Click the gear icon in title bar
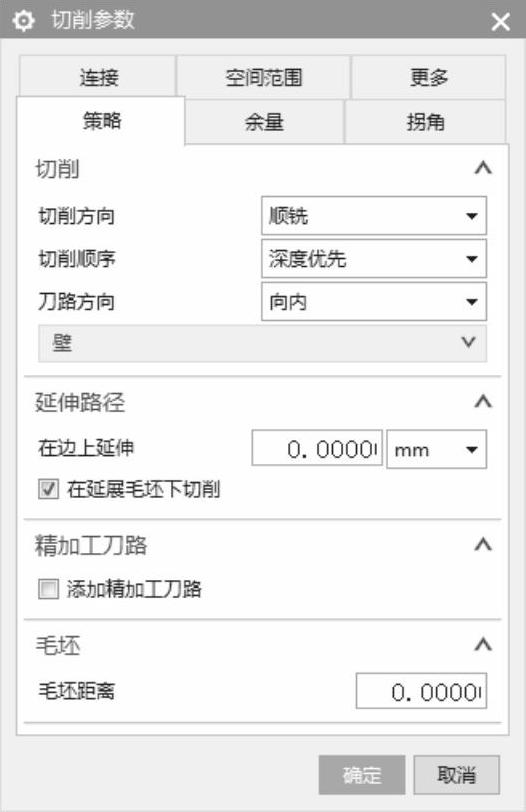The height and width of the screenshot is (812, 526). click(23, 21)
